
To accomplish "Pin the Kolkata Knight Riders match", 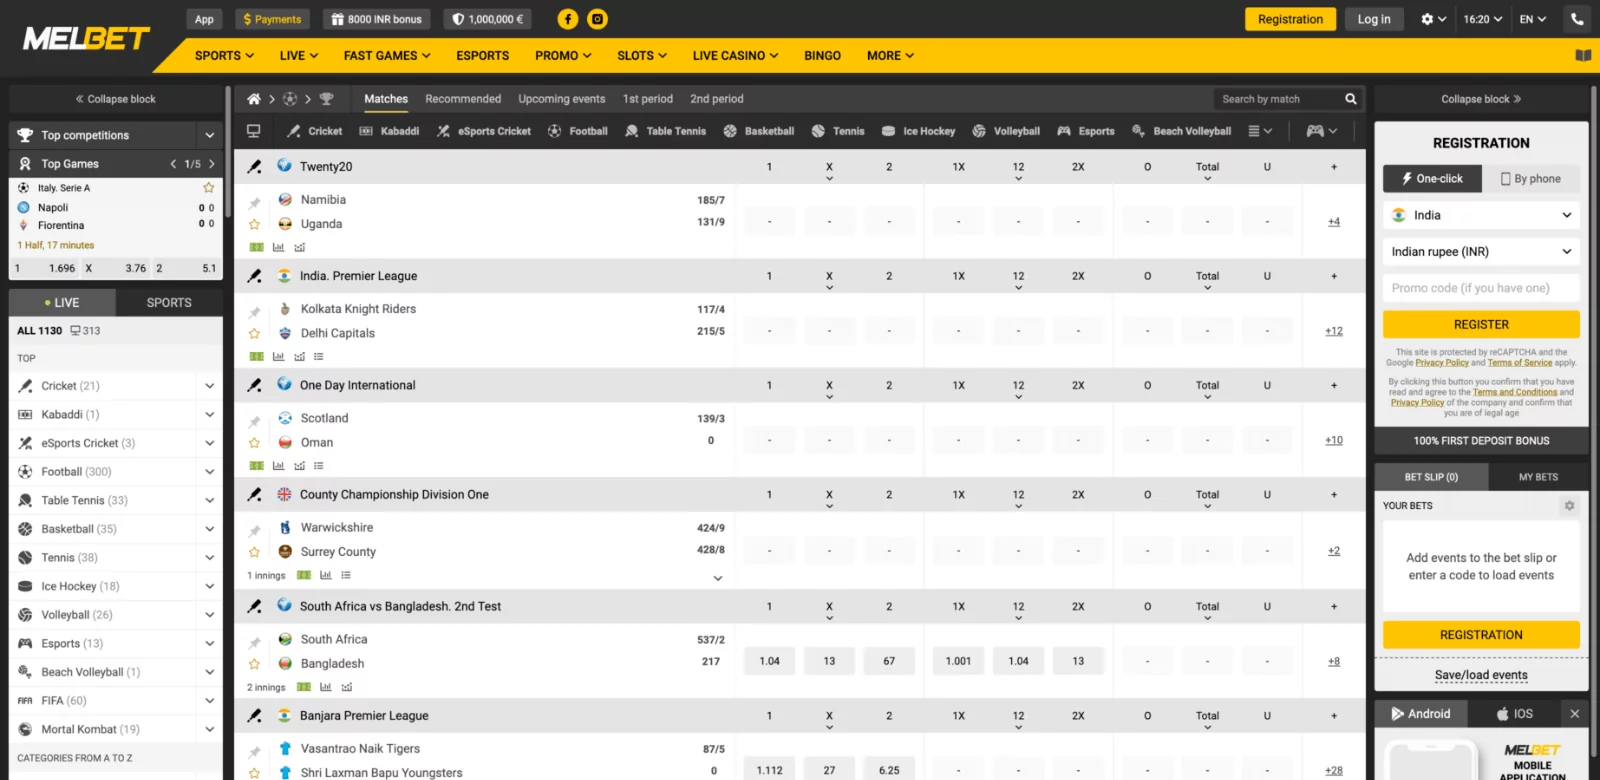I will 254,313.
